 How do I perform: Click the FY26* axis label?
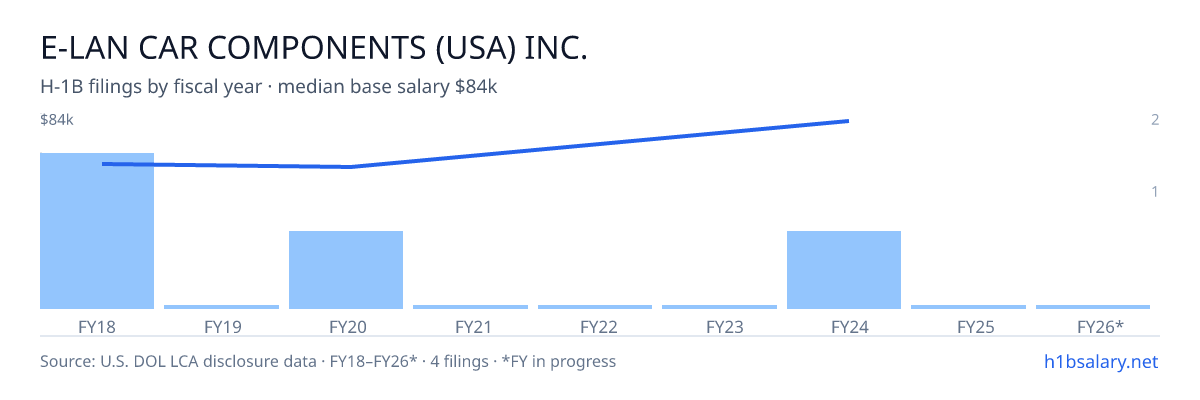(1100, 326)
